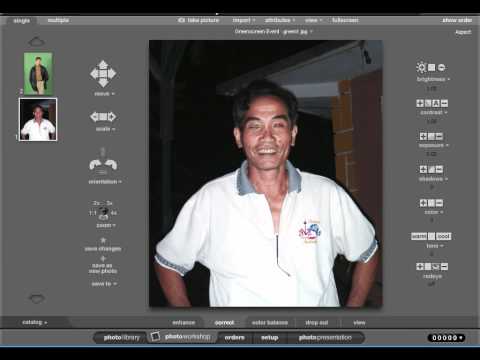Expand the brightness dropdown arrow

449,79
